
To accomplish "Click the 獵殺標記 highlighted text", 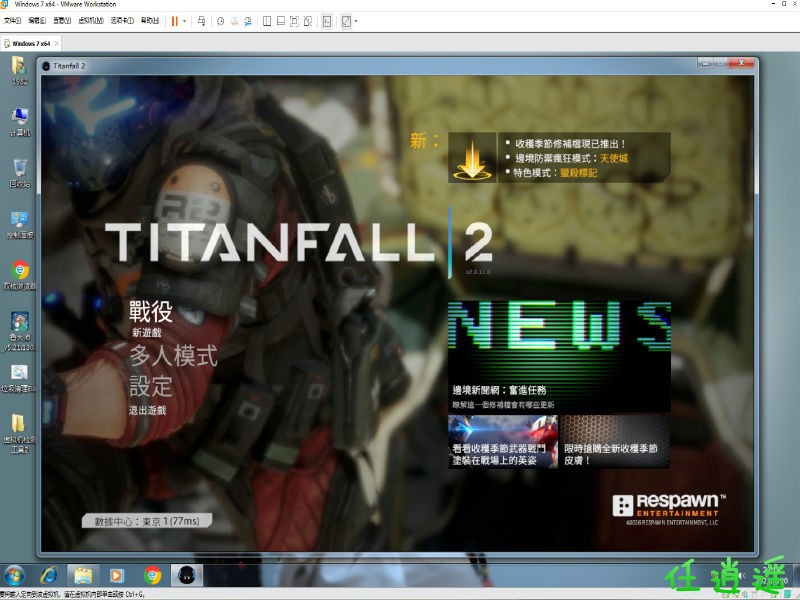I will click(x=579, y=173).
